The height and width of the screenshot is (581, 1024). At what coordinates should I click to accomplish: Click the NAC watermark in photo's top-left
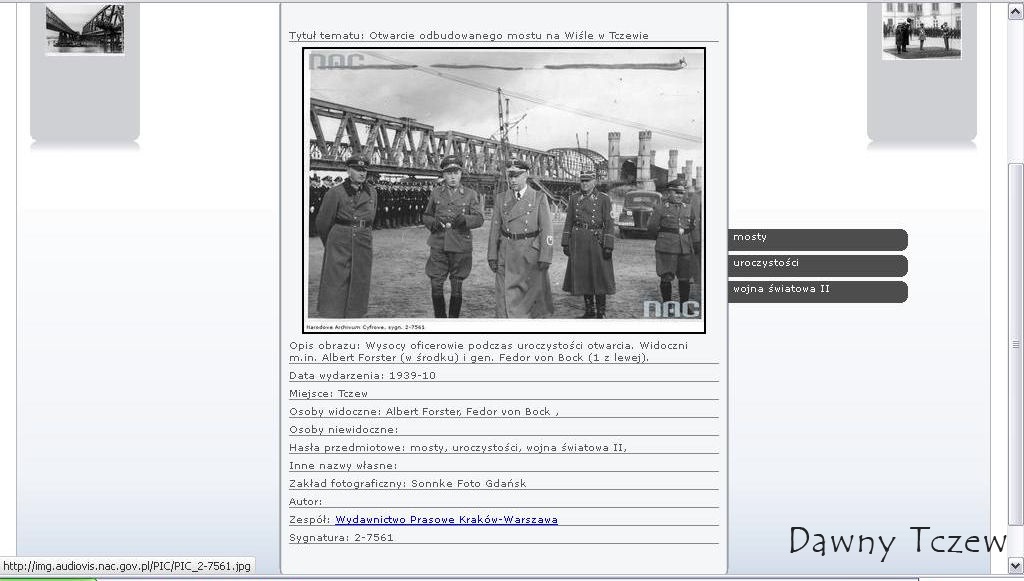(x=336, y=61)
